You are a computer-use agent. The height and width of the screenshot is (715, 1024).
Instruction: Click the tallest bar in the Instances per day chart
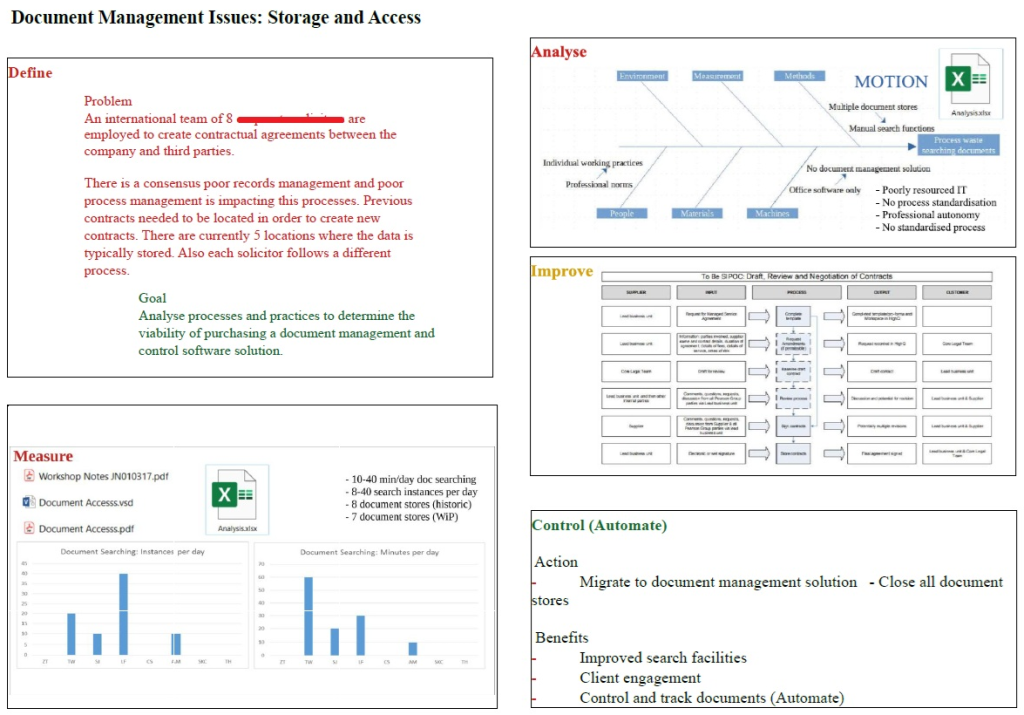(123, 614)
